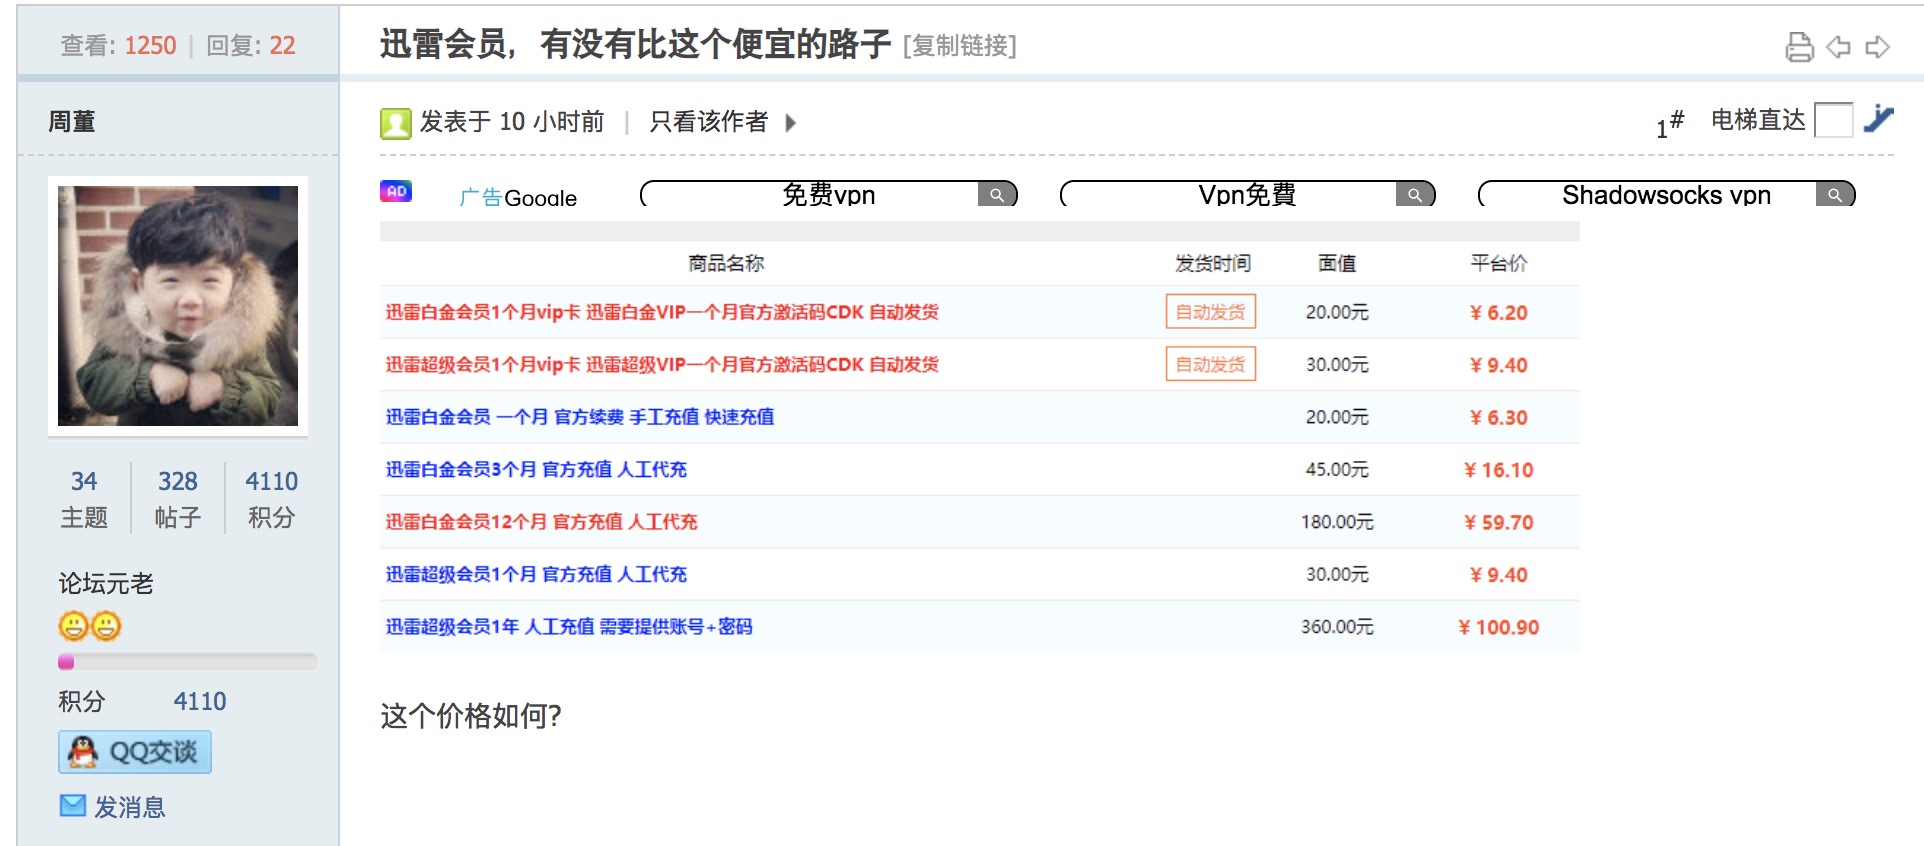Click 发消息 to send a message

130,807
